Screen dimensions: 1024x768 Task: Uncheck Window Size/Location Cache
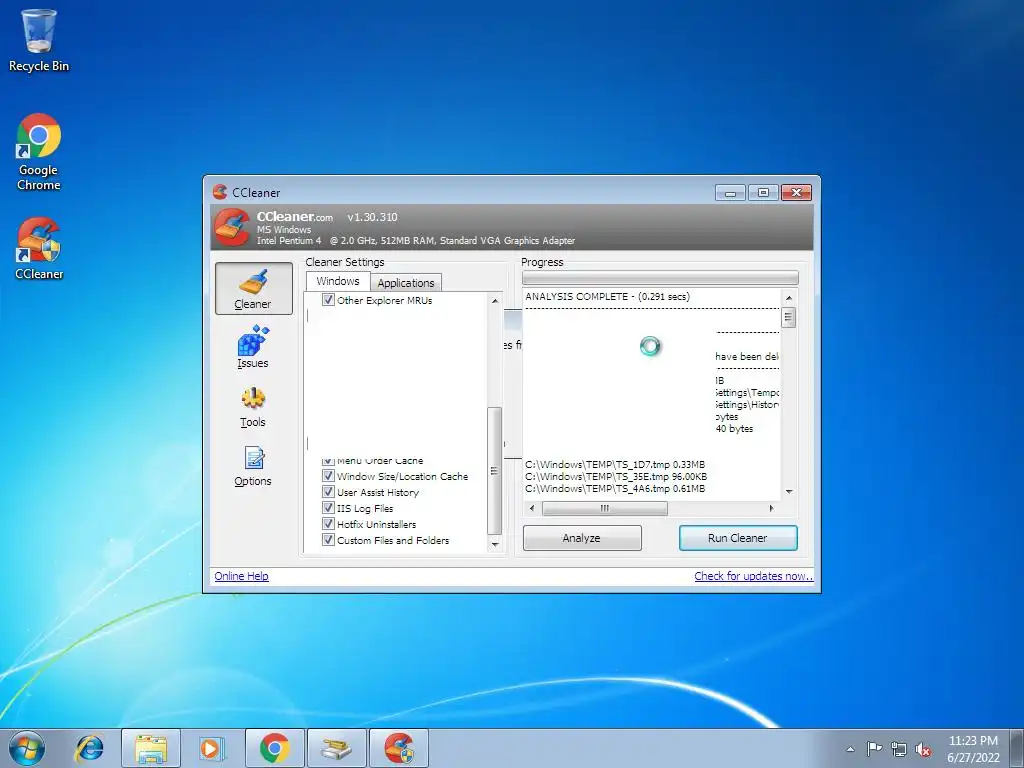tap(328, 476)
